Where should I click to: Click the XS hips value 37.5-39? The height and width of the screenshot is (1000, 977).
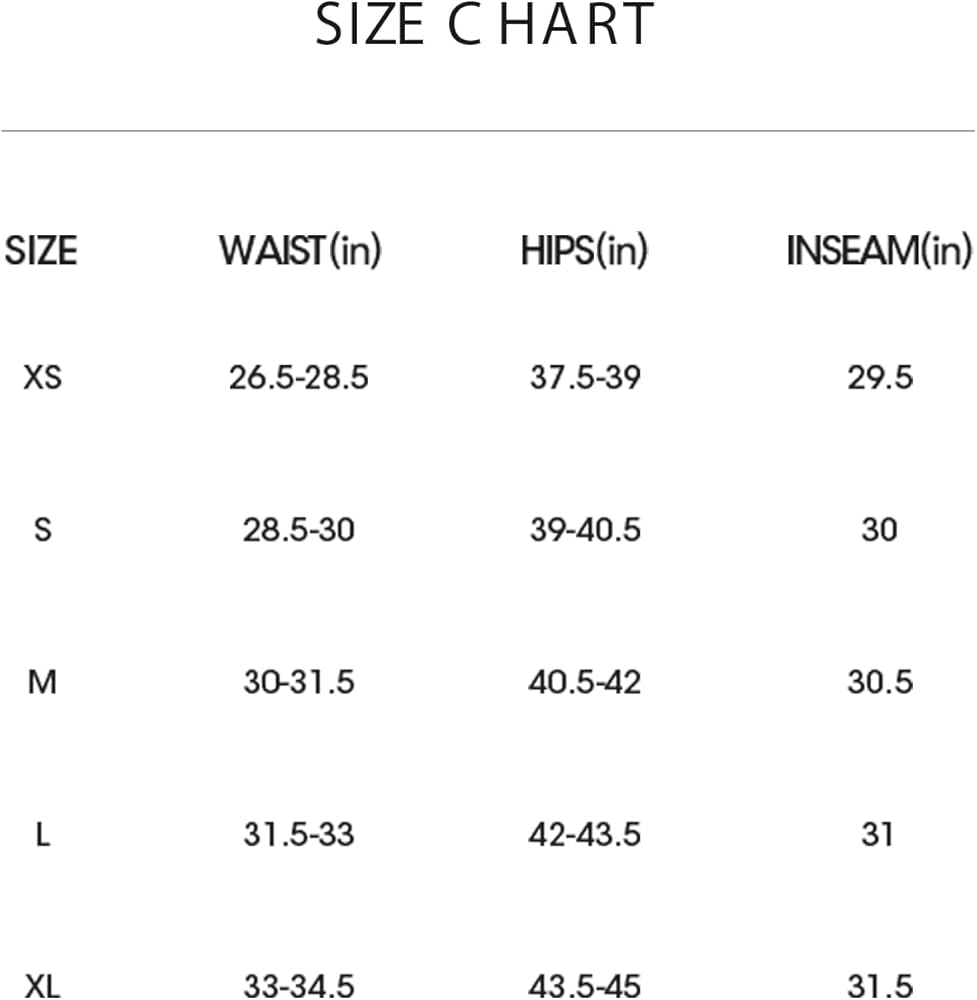(x=585, y=378)
